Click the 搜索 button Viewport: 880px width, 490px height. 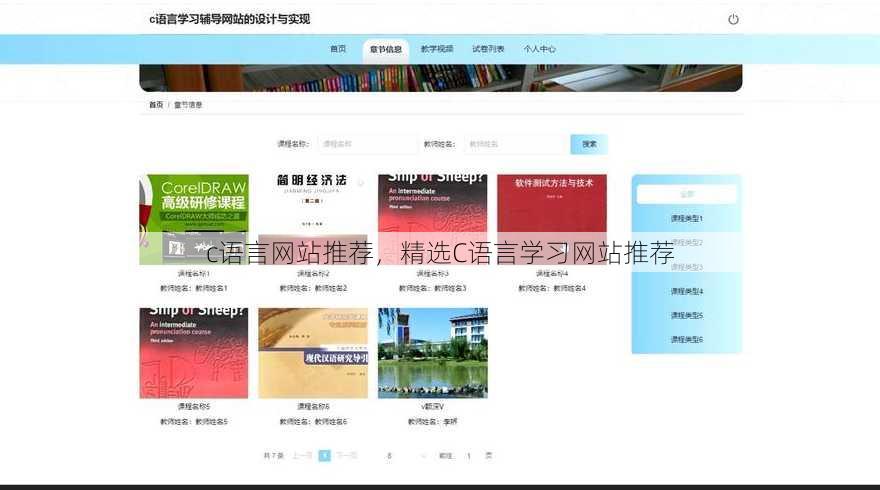pyautogui.click(x=589, y=144)
